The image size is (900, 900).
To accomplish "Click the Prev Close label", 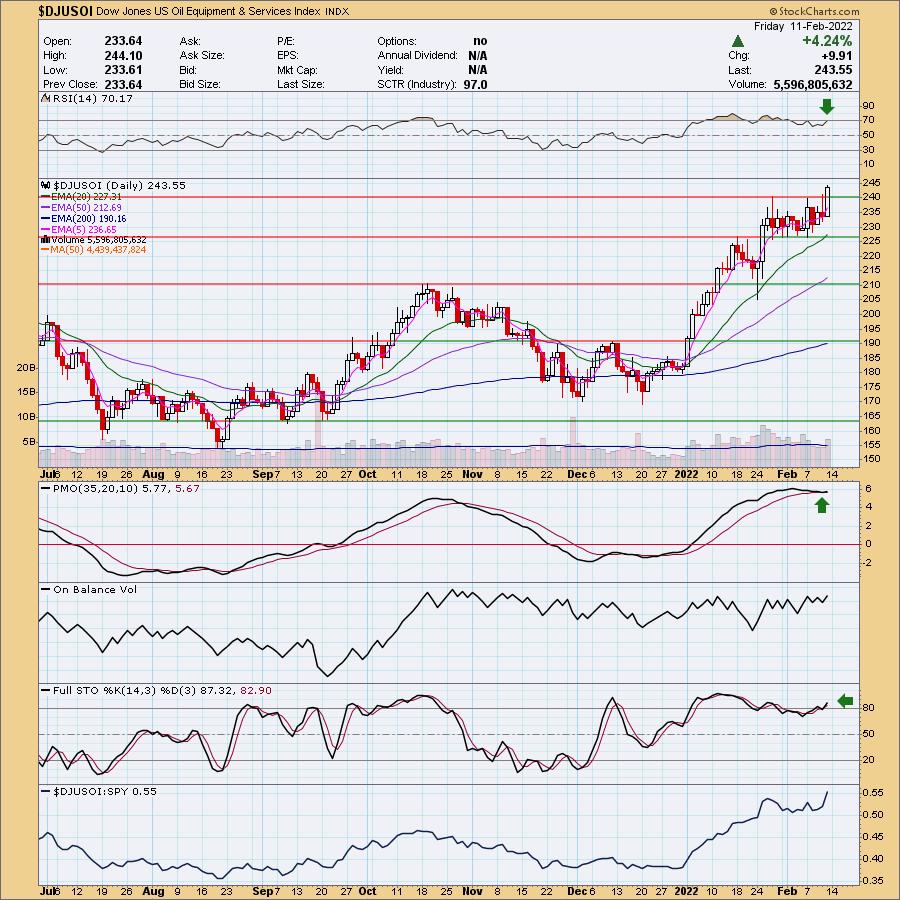I will 69,84.
